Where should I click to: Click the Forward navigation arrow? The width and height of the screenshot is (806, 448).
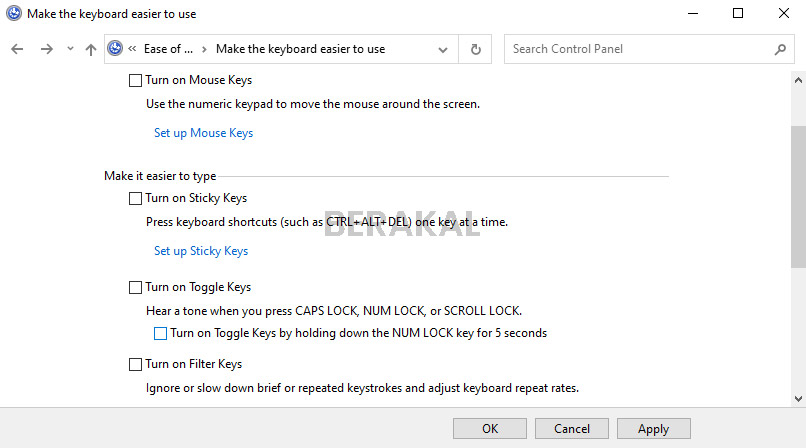(46, 49)
